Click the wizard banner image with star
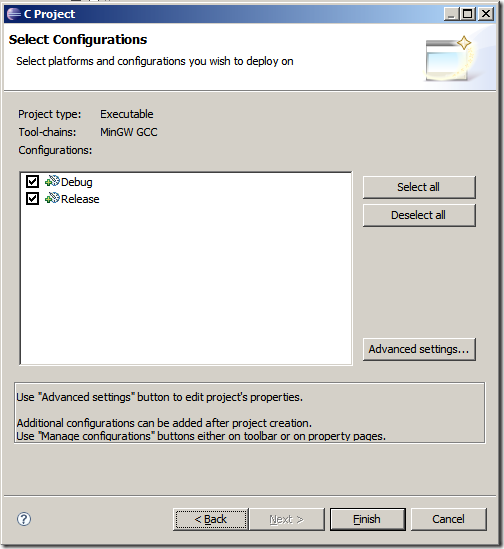The height and width of the screenshot is (549, 504). click(449, 58)
